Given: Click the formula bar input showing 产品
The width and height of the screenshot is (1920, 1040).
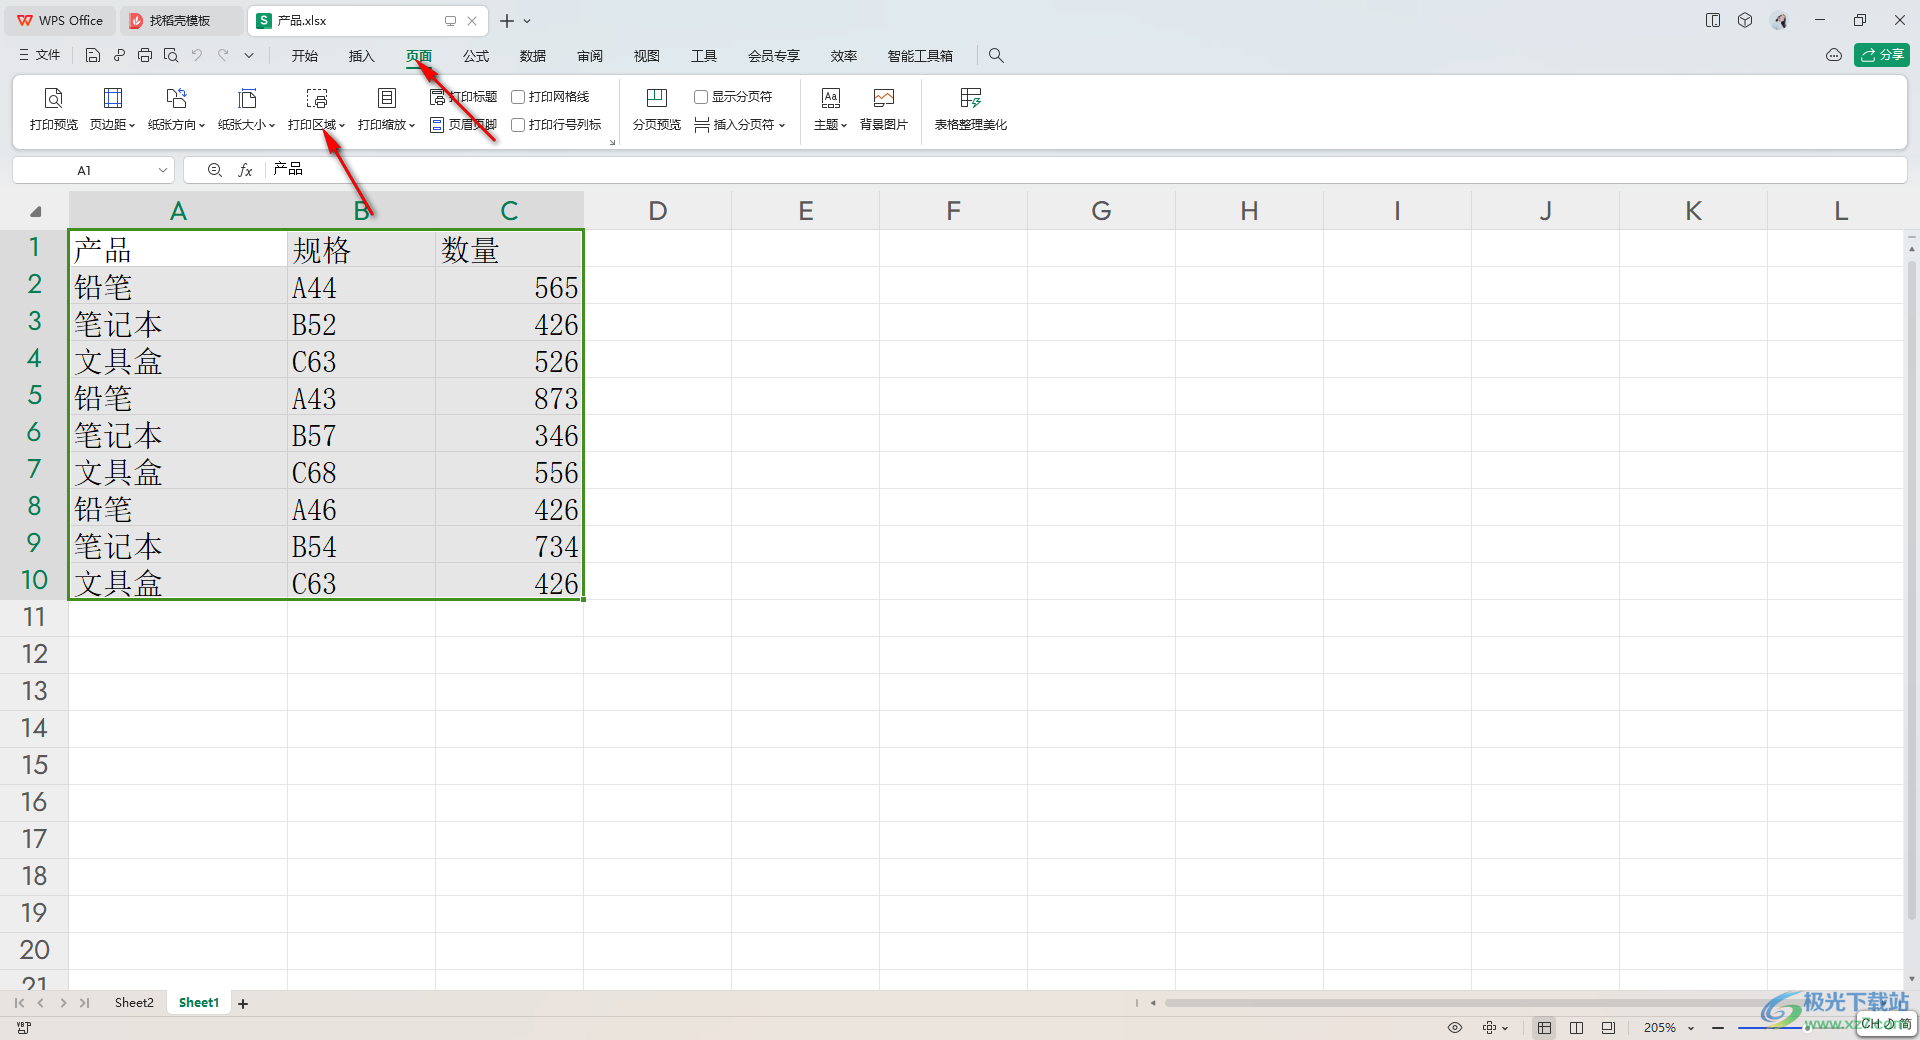Looking at the screenshot, I should click(x=1085, y=170).
